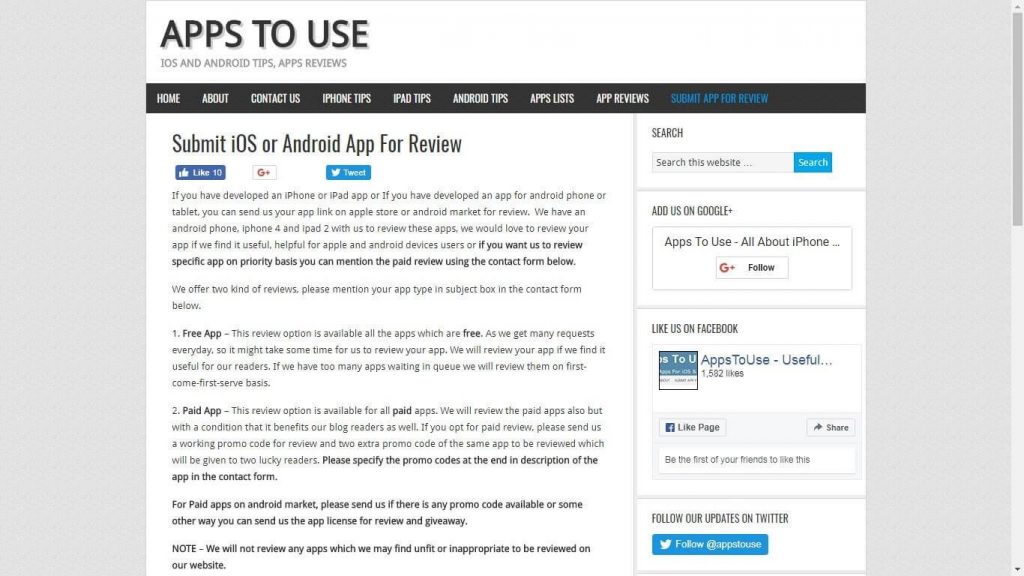Click Follow @appstouse Twitter button
The width and height of the screenshot is (1024, 576).
click(x=710, y=544)
